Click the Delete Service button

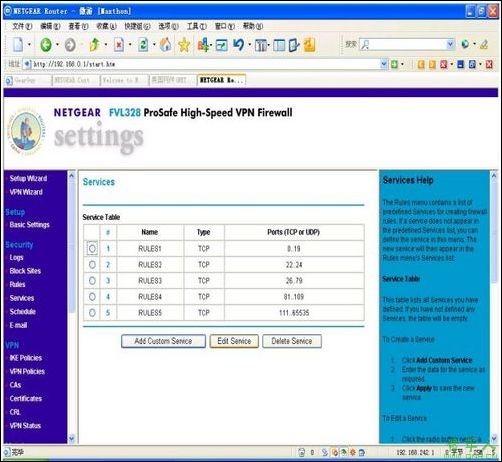click(x=292, y=341)
